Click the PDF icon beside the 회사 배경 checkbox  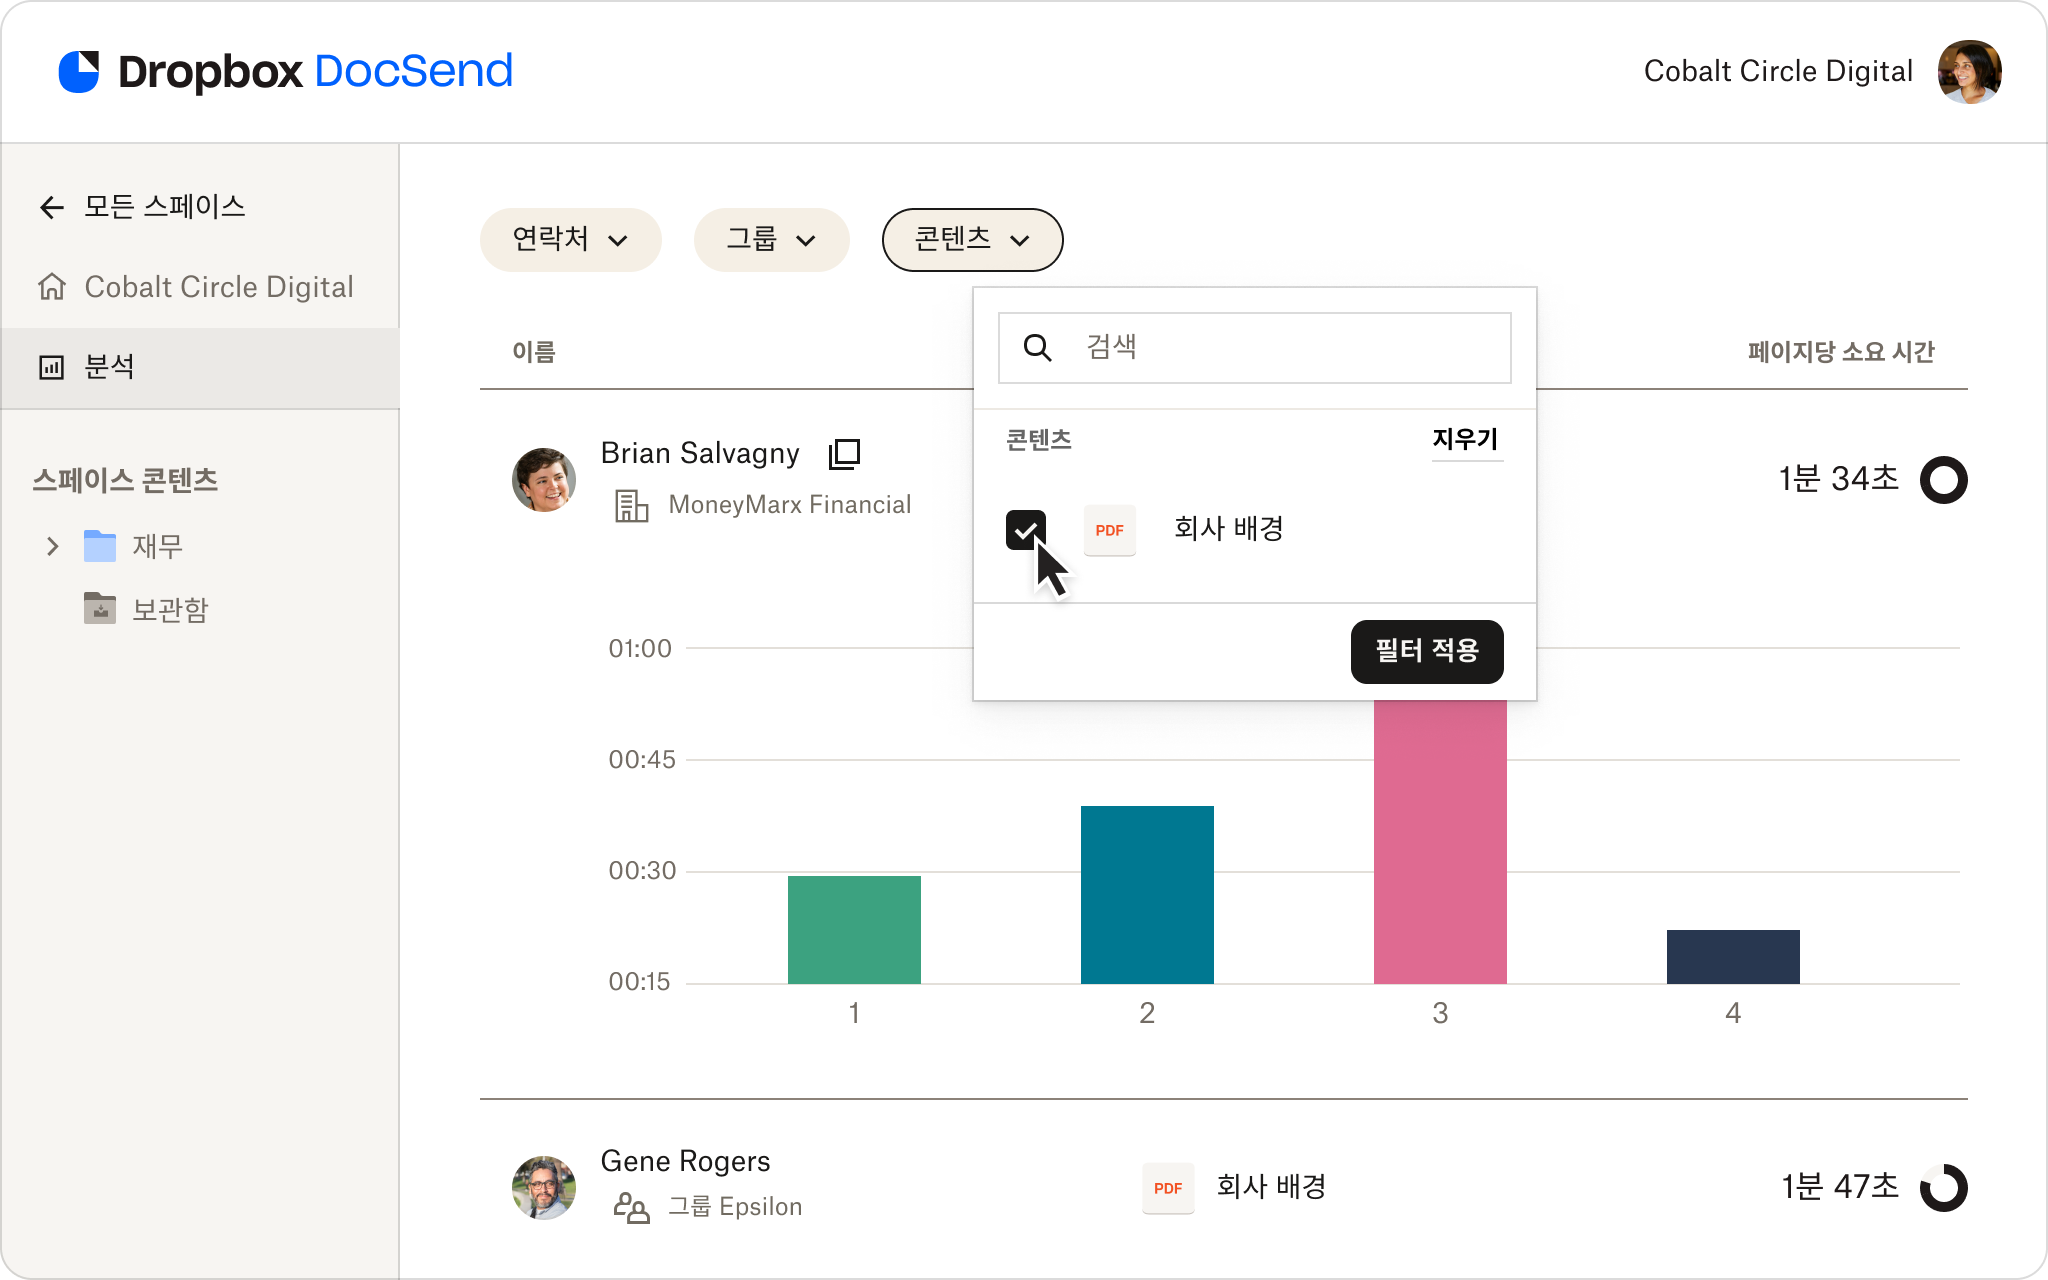coord(1110,530)
